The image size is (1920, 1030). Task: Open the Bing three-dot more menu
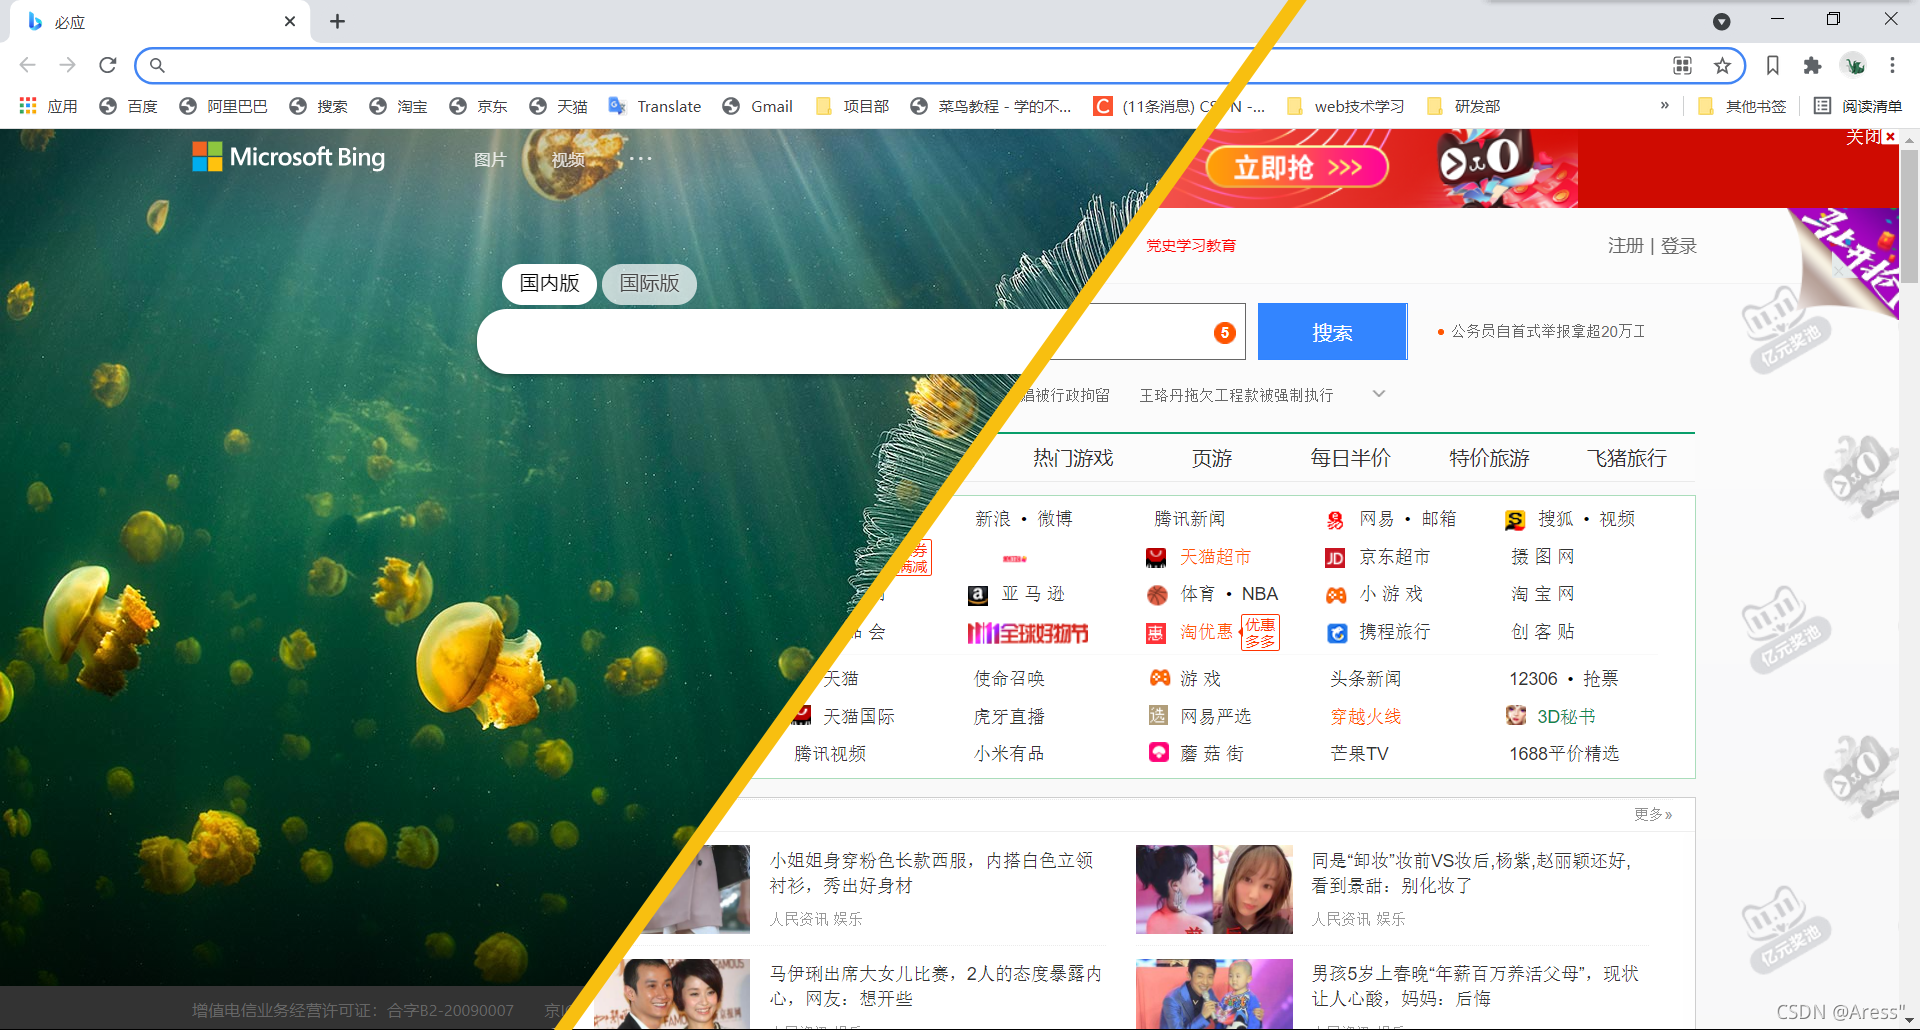pyautogui.click(x=641, y=158)
